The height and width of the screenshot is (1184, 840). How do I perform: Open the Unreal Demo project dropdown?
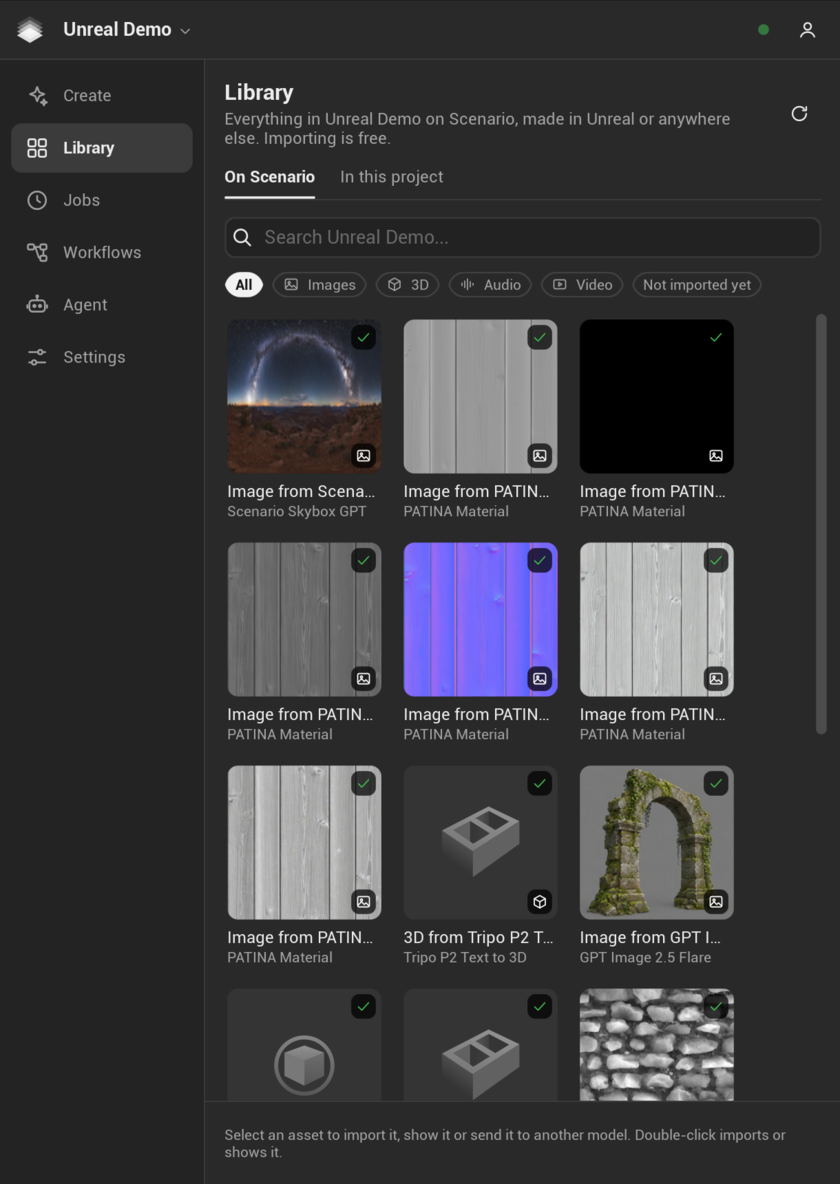[x=127, y=29]
